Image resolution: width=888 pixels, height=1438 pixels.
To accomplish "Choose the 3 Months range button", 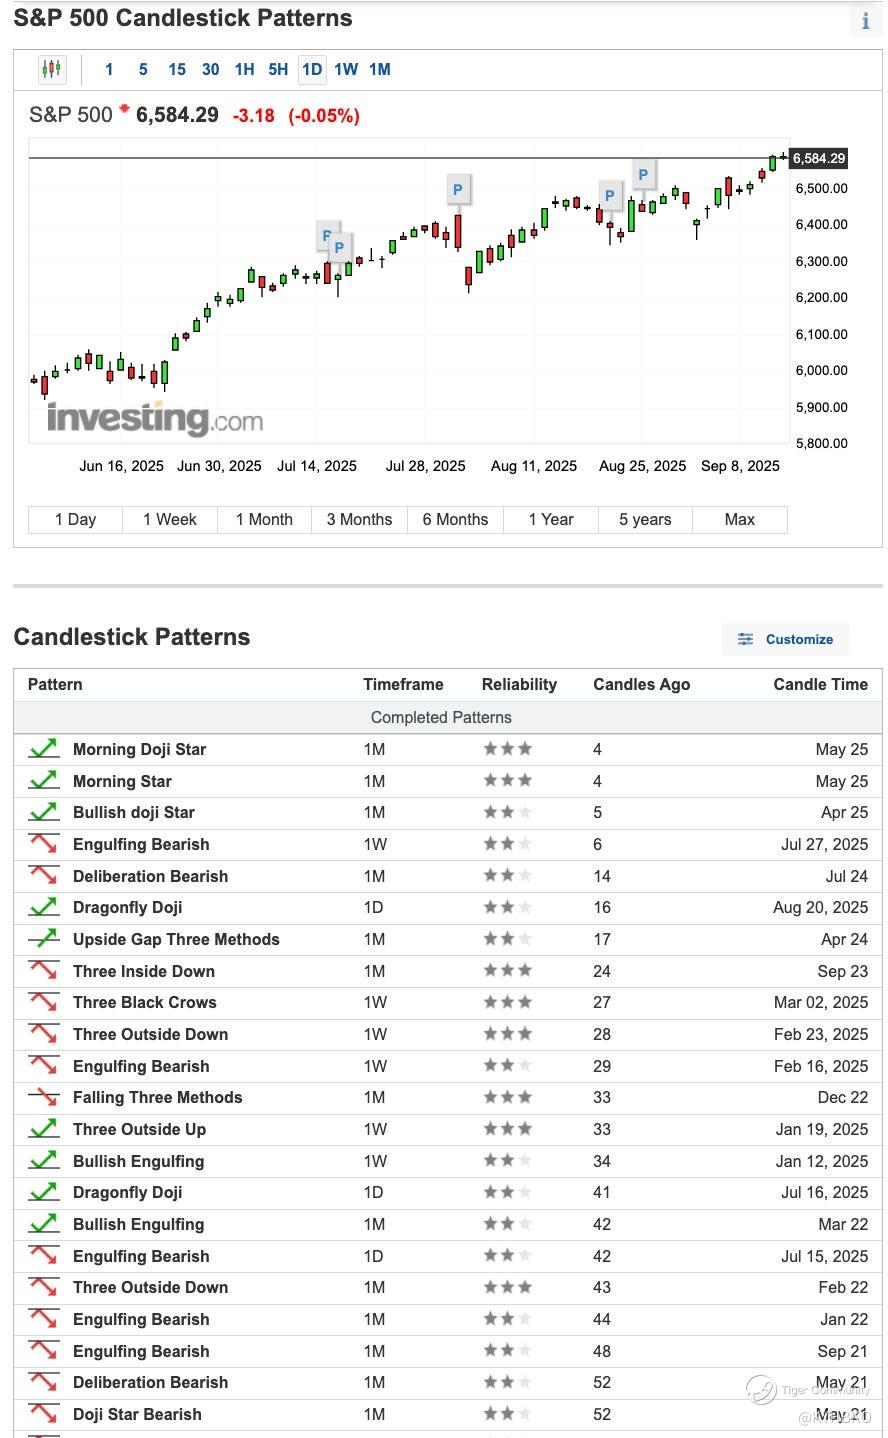I will (x=359, y=519).
